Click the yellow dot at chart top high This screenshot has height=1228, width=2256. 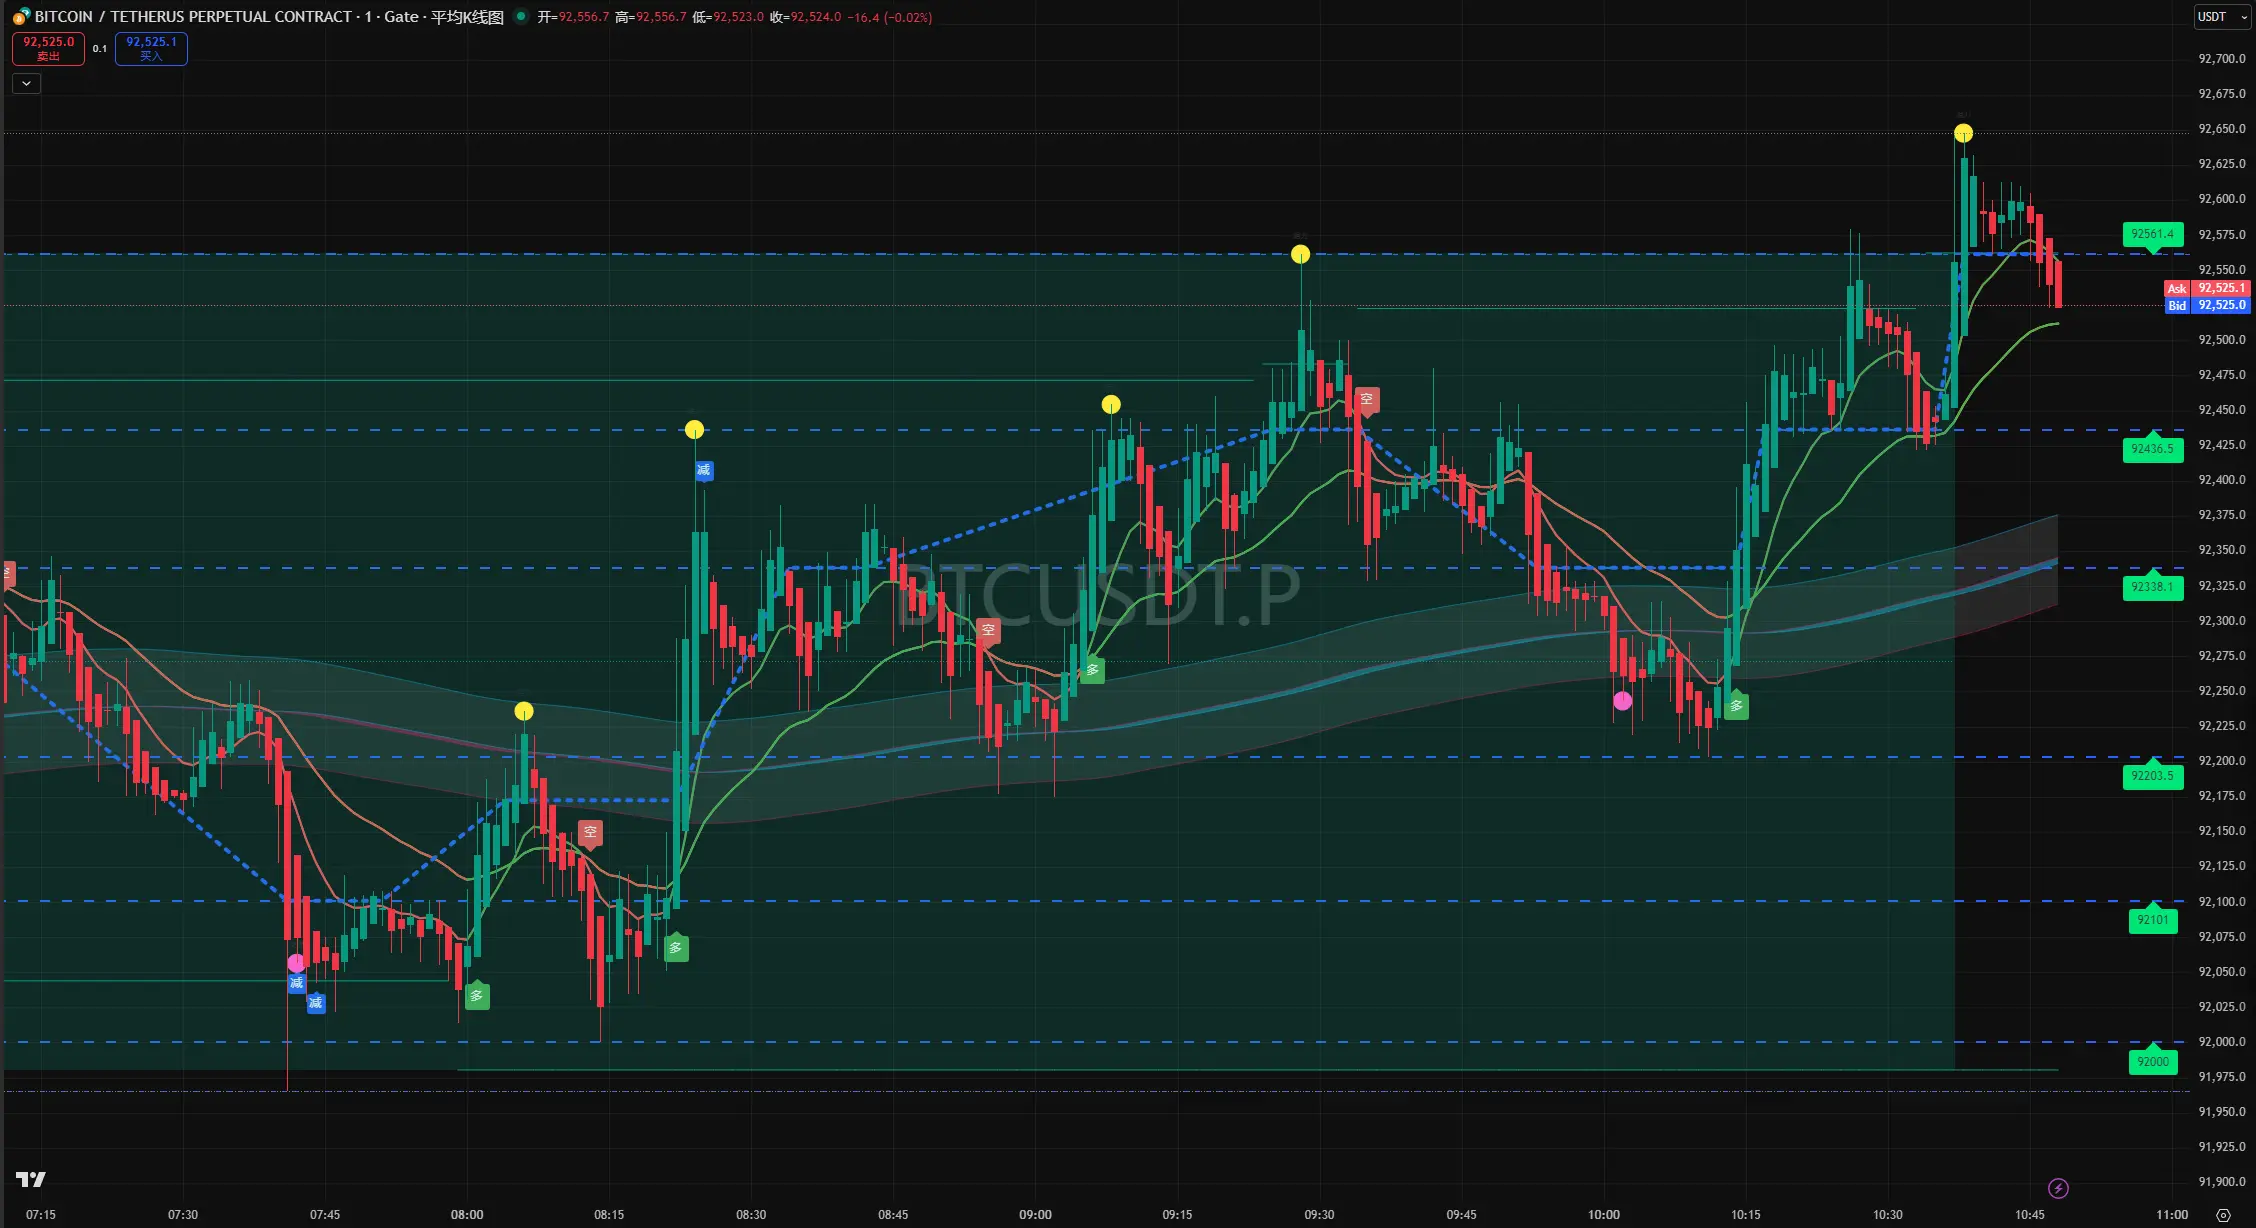(x=1963, y=133)
